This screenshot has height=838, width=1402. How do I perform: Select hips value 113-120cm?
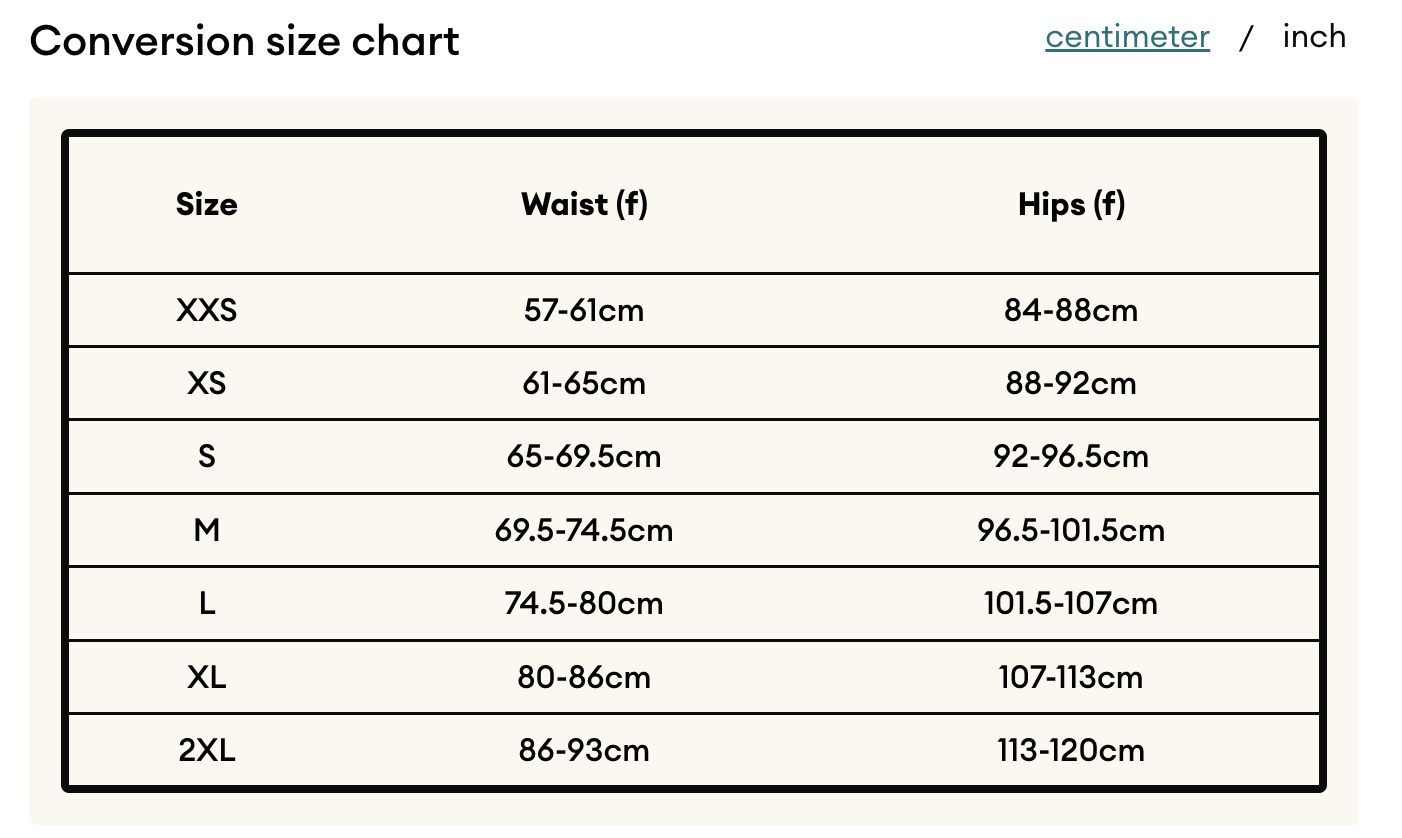click(x=1071, y=751)
